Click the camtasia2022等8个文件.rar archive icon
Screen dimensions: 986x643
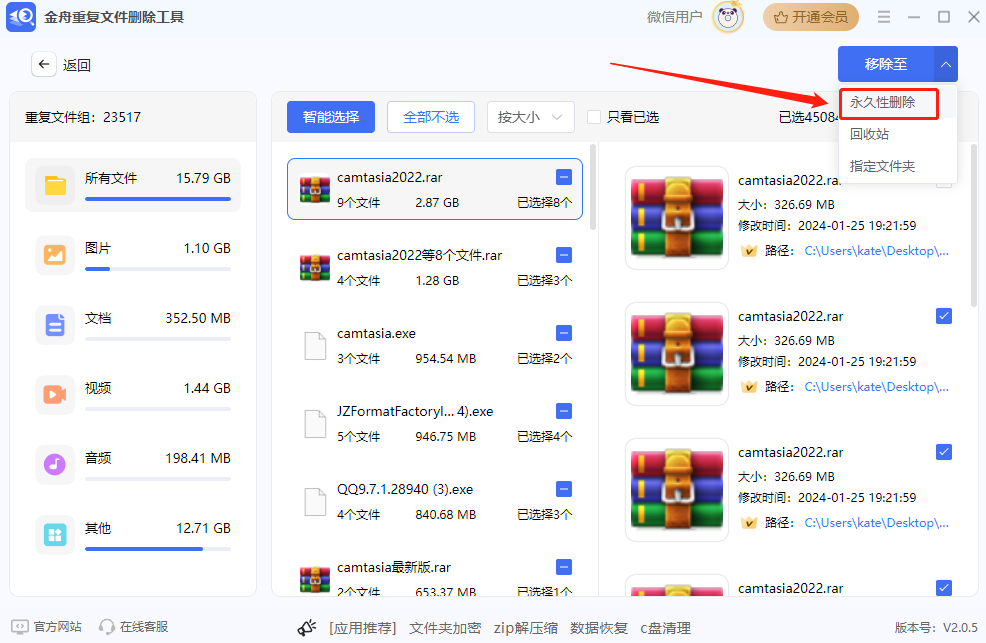tap(315, 267)
